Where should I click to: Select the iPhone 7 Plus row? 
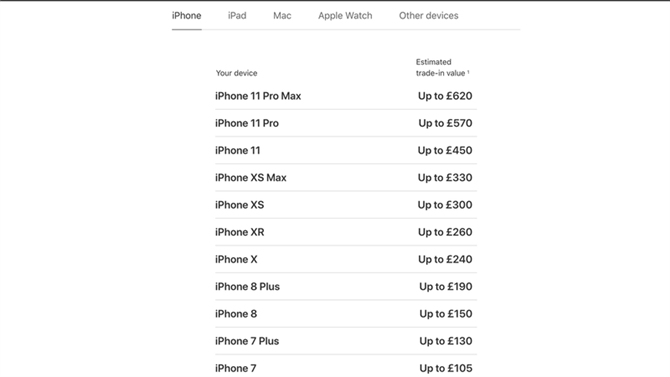(x=346, y=342)
